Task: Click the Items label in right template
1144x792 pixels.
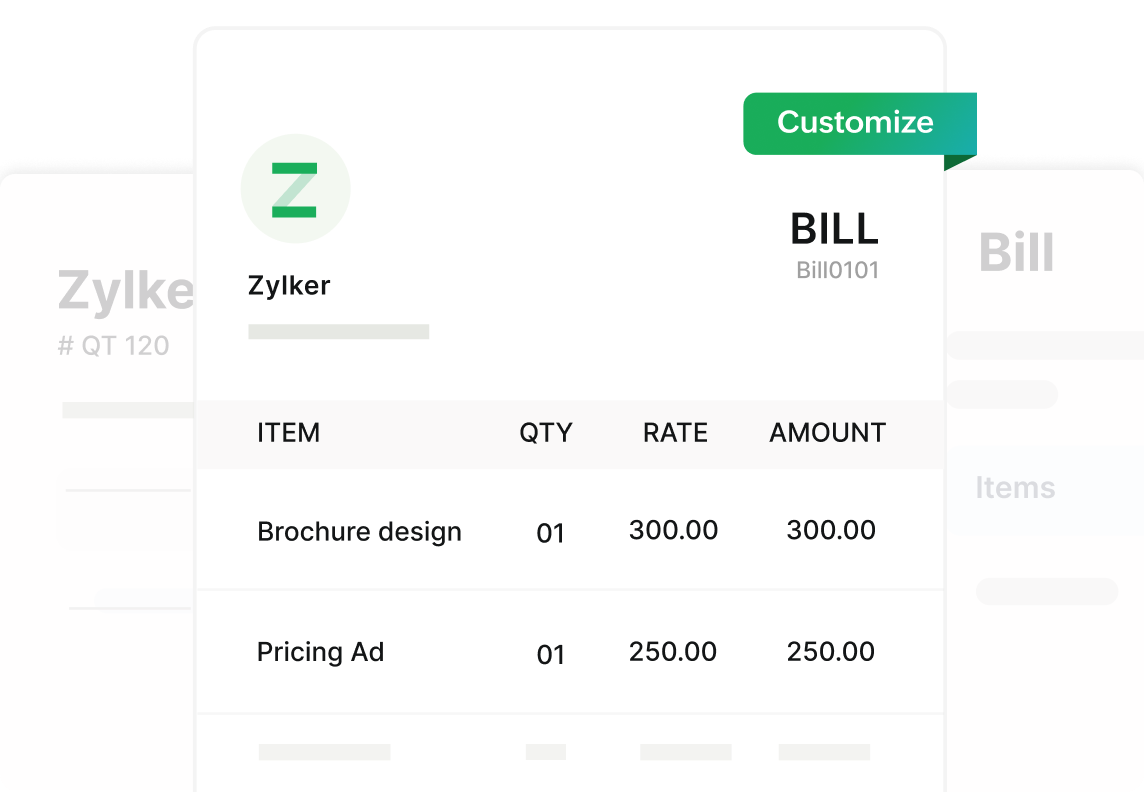Action: click(1015, 487)
